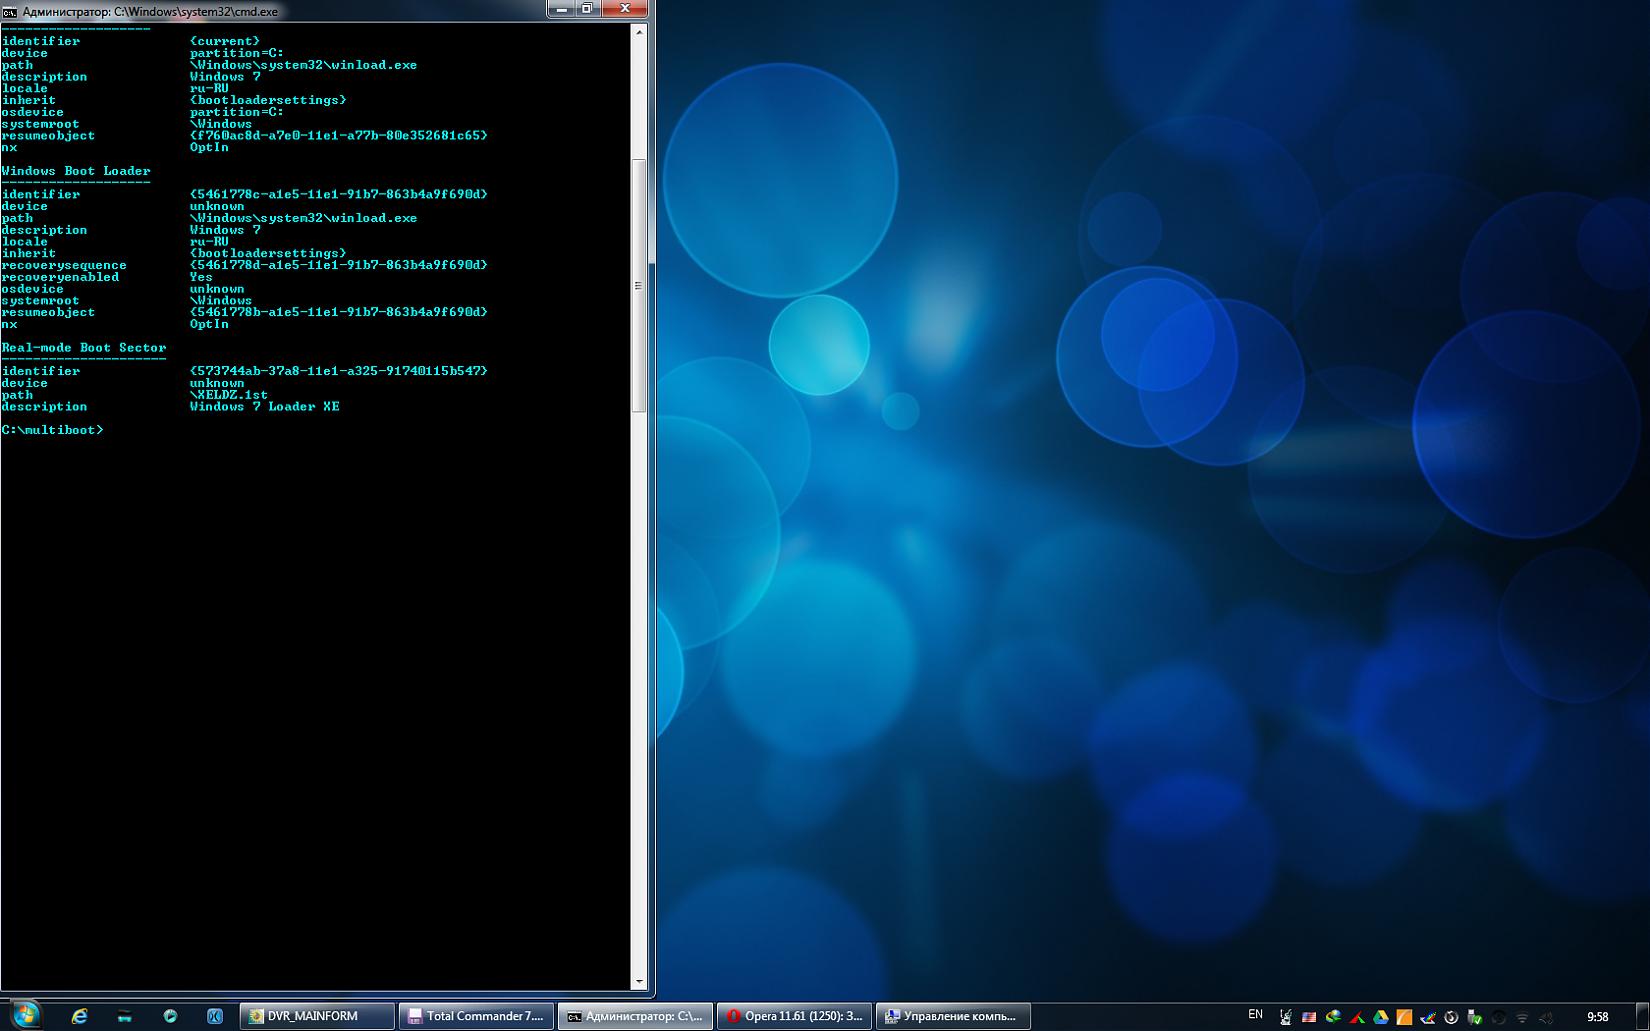Switch to the DVR_MAINFORM taskbar window

(x=317, y=1016)
